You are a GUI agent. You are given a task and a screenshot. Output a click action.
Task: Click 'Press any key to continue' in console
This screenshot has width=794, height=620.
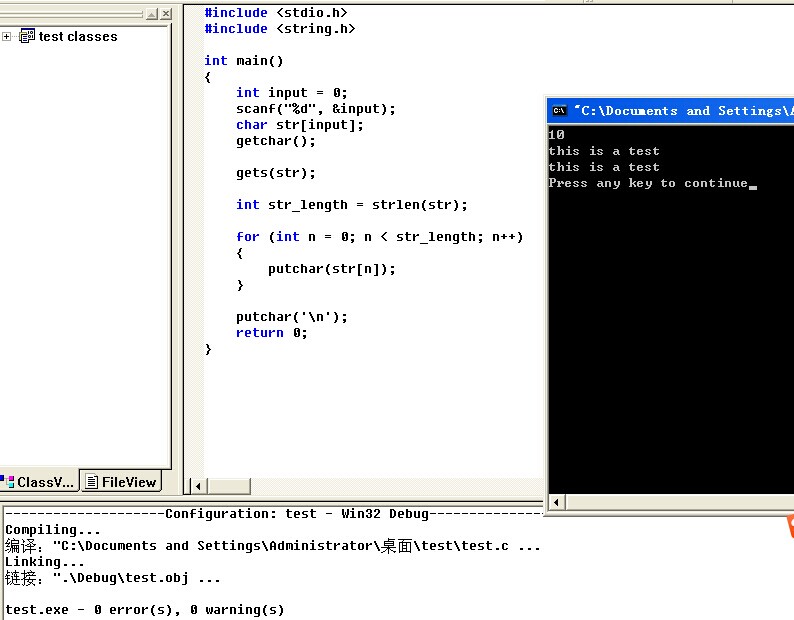pyautogui.click(x=648, y=183)
